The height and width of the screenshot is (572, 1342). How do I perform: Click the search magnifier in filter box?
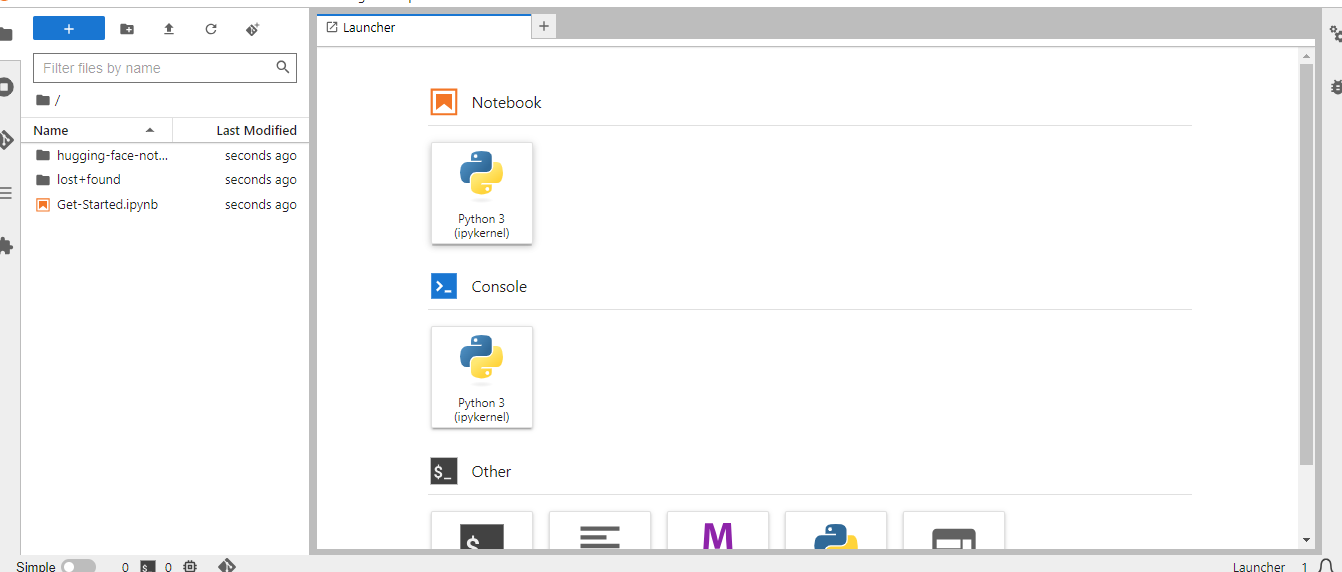click(x=283, y=67)
